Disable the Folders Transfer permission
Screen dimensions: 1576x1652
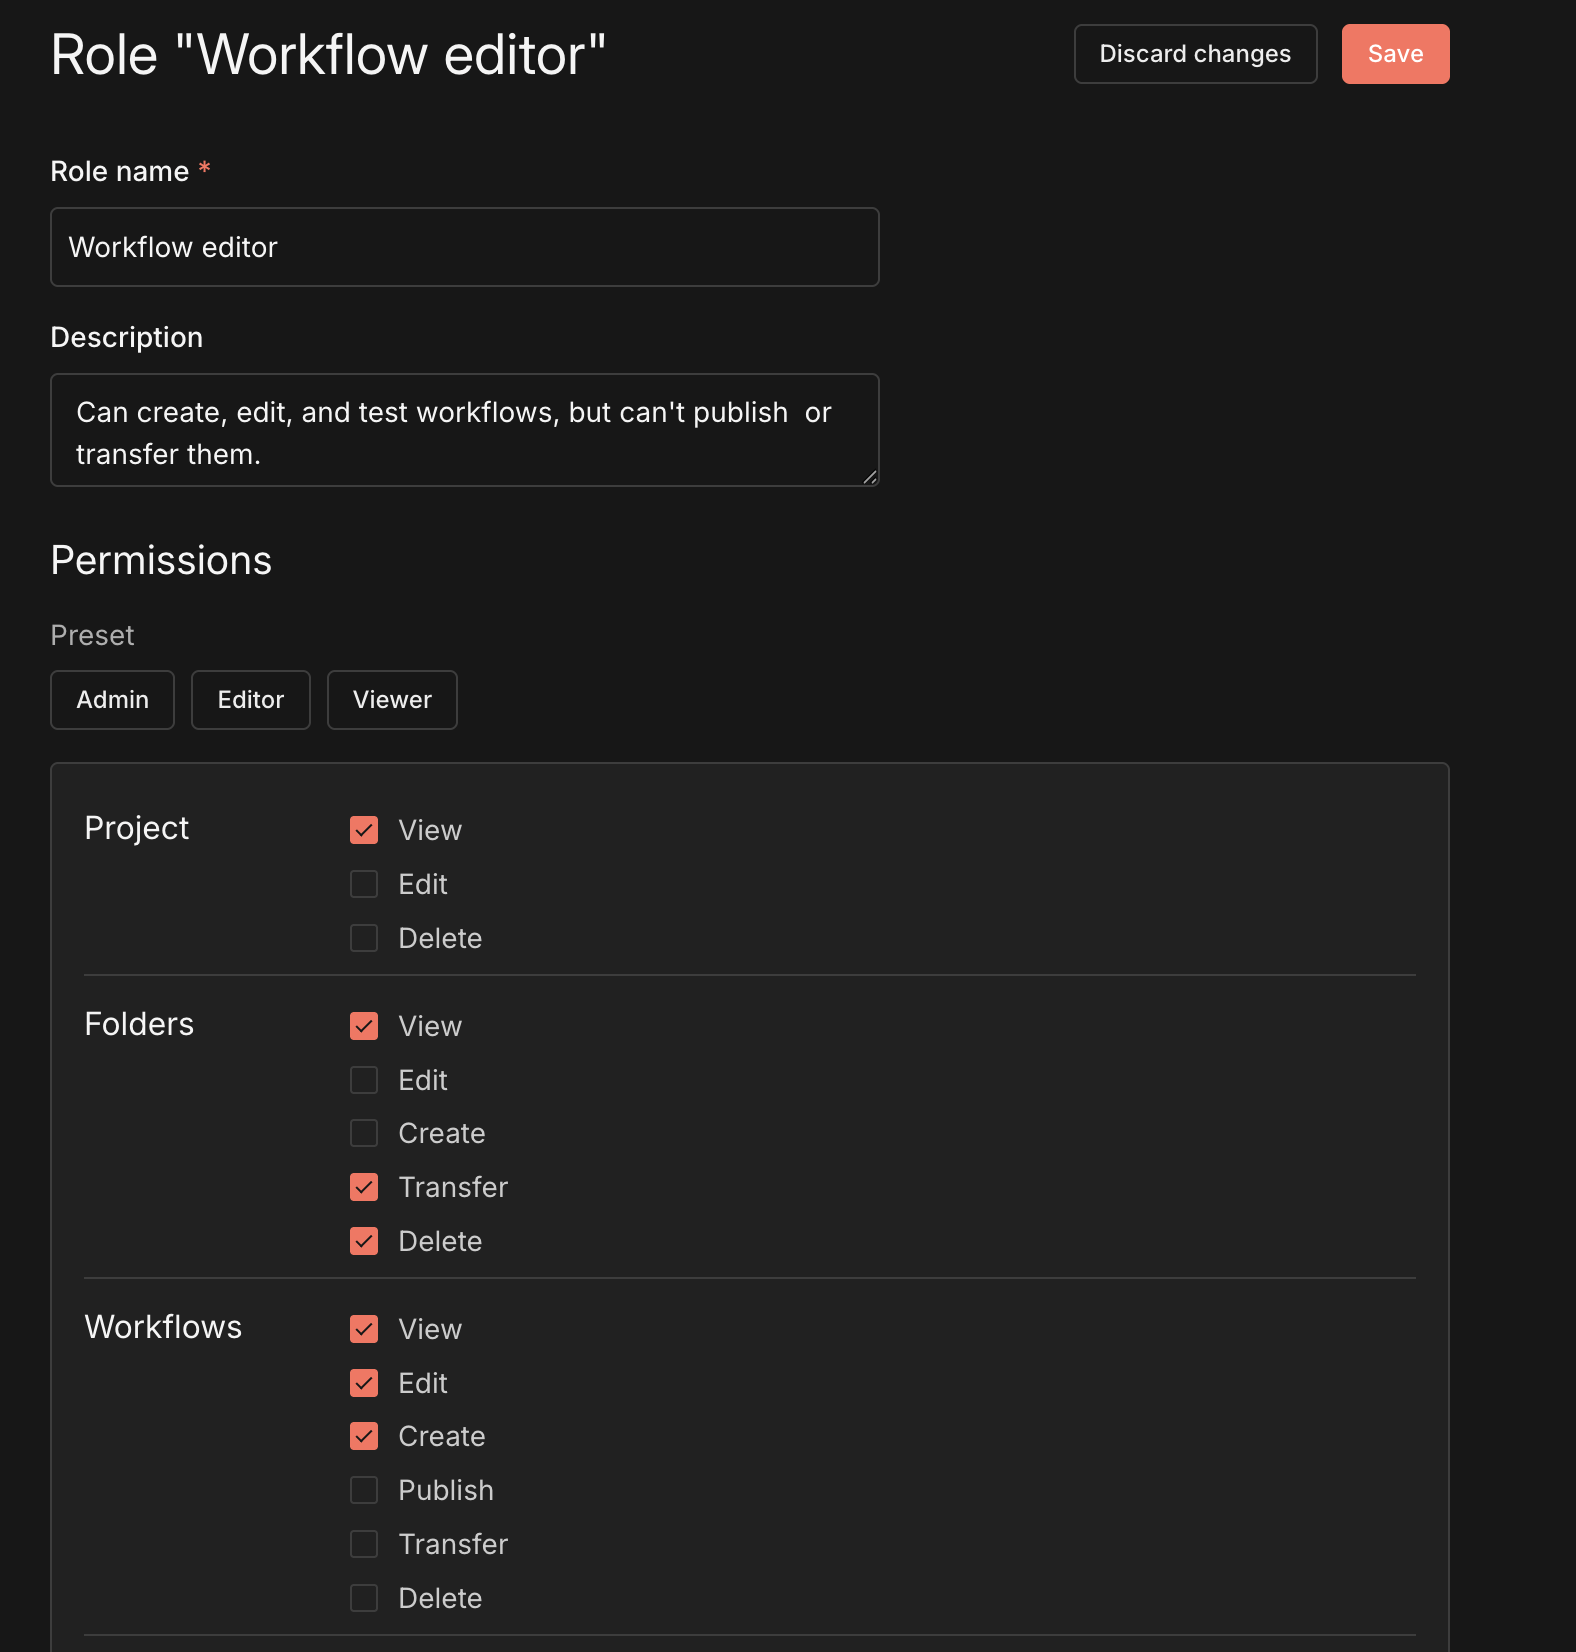364,1187
